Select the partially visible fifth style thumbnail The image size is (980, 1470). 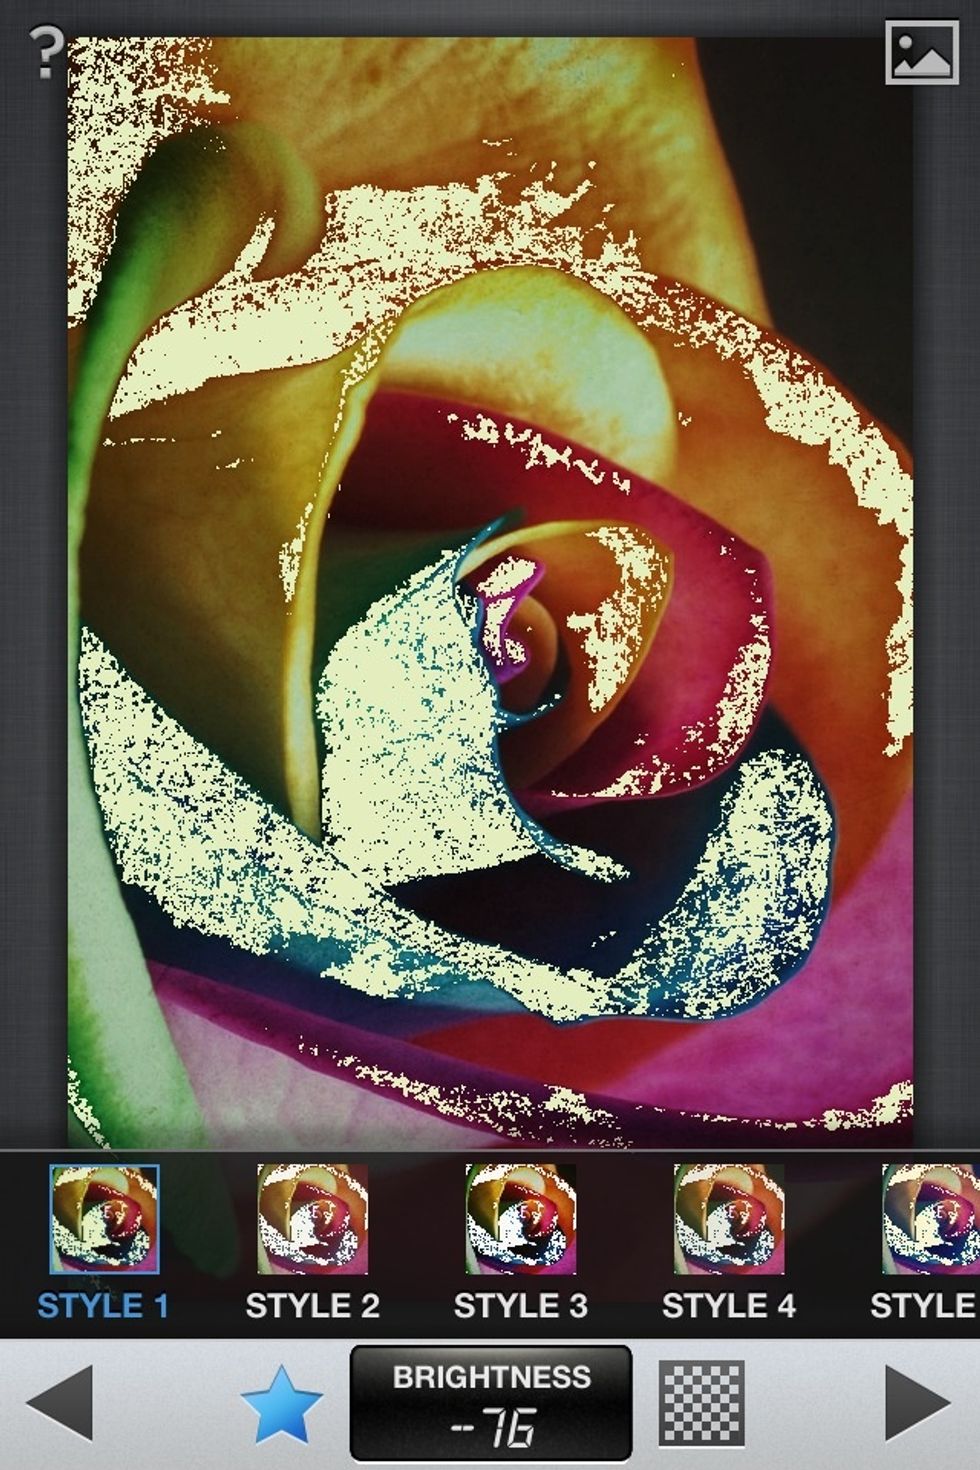[932, 1219]
